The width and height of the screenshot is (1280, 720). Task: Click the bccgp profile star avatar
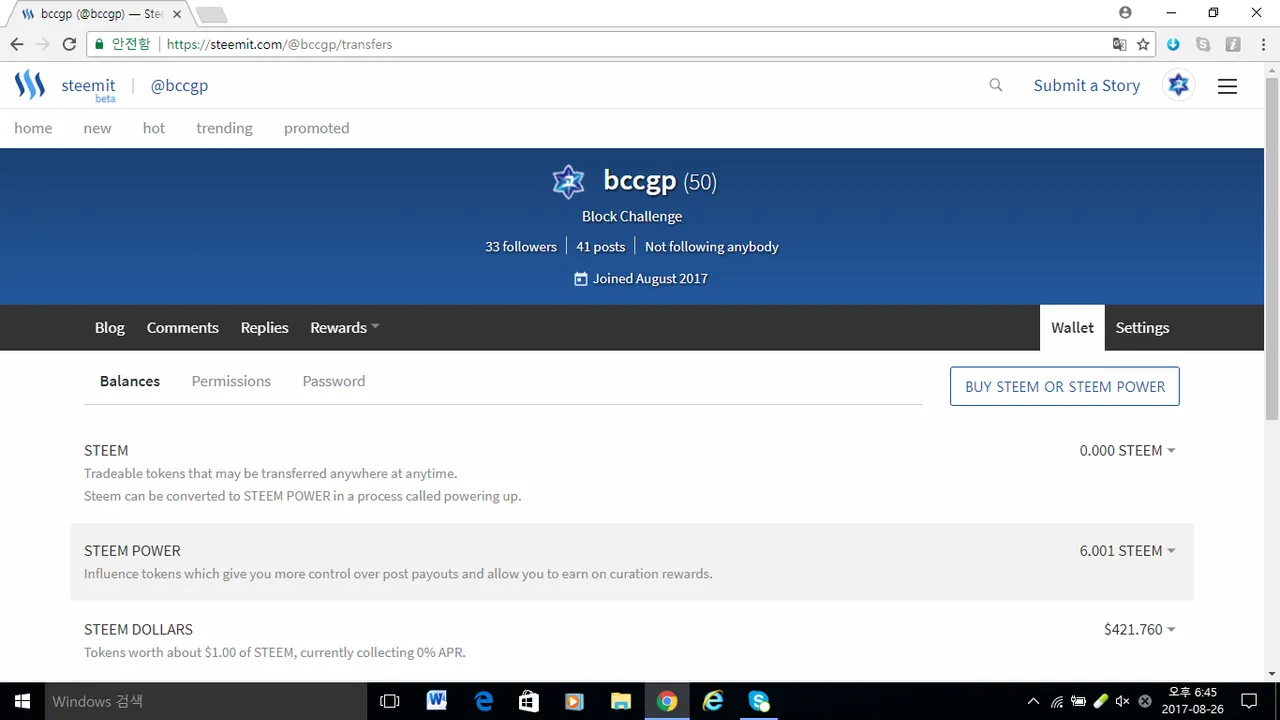tap(568, 182)
